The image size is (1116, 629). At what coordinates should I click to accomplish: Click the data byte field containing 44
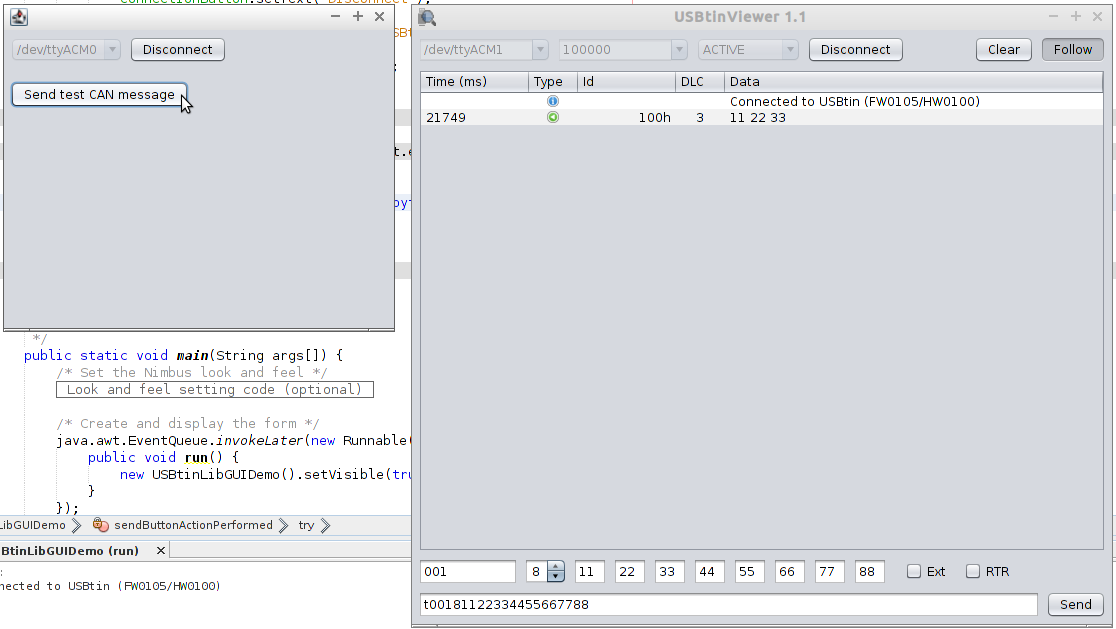[x=710, y=571]
